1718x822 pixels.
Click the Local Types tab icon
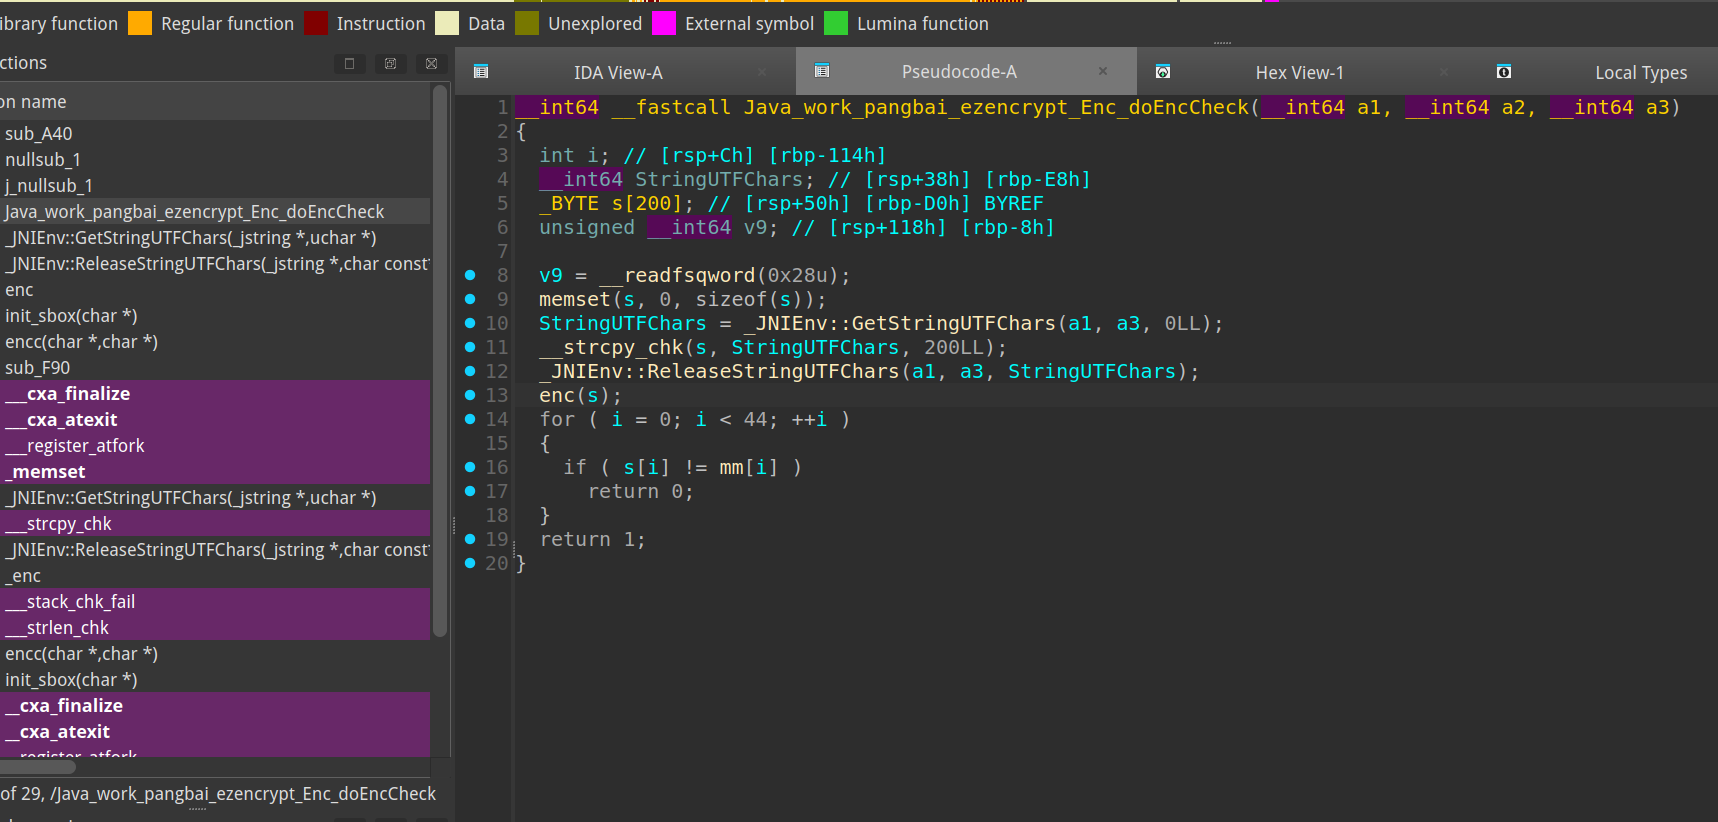pos(1504,72)
